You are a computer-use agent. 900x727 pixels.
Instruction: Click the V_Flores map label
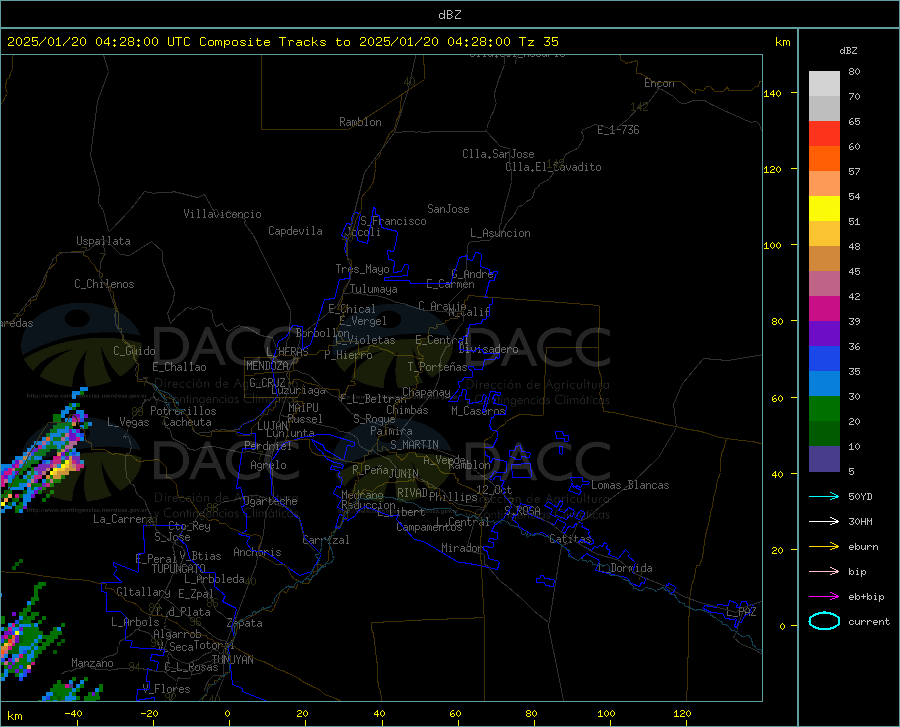pyautogui.click(x=166, y=689)
